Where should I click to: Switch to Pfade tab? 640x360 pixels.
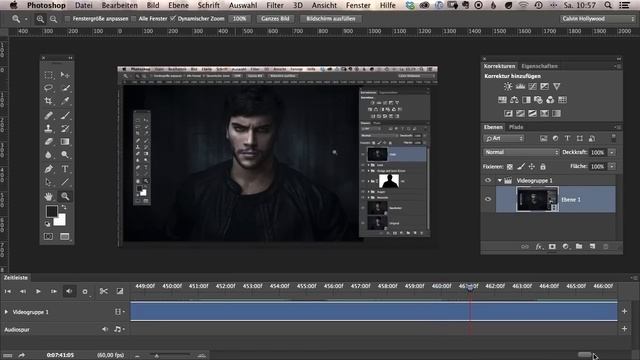click(516, 127)
